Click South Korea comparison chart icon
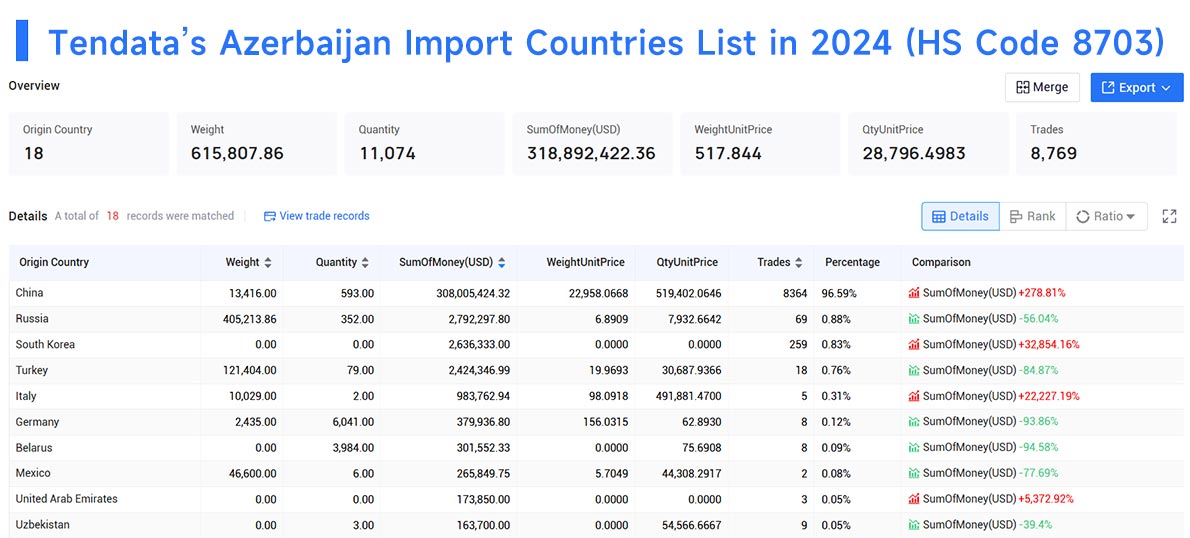Image resolution: width=1190 pixels, height=538 pixels. [914, 345]
